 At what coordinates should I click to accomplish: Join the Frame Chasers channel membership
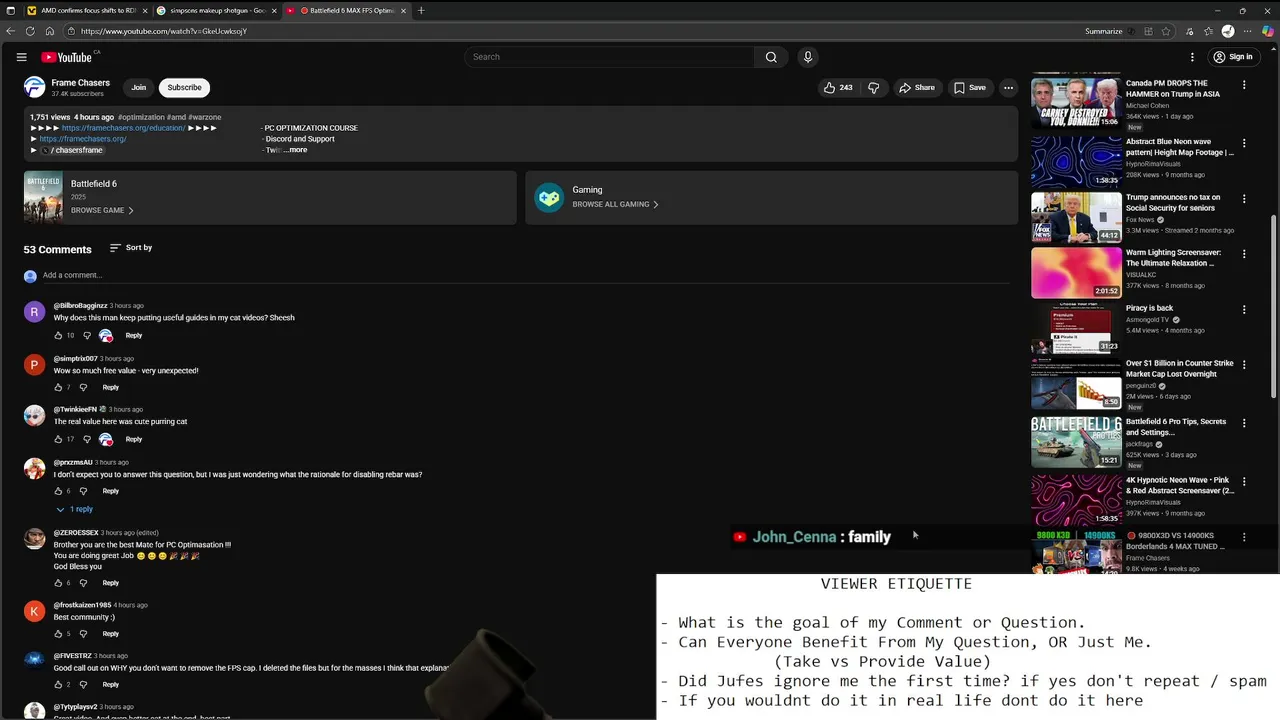click(x=138, y=88)
